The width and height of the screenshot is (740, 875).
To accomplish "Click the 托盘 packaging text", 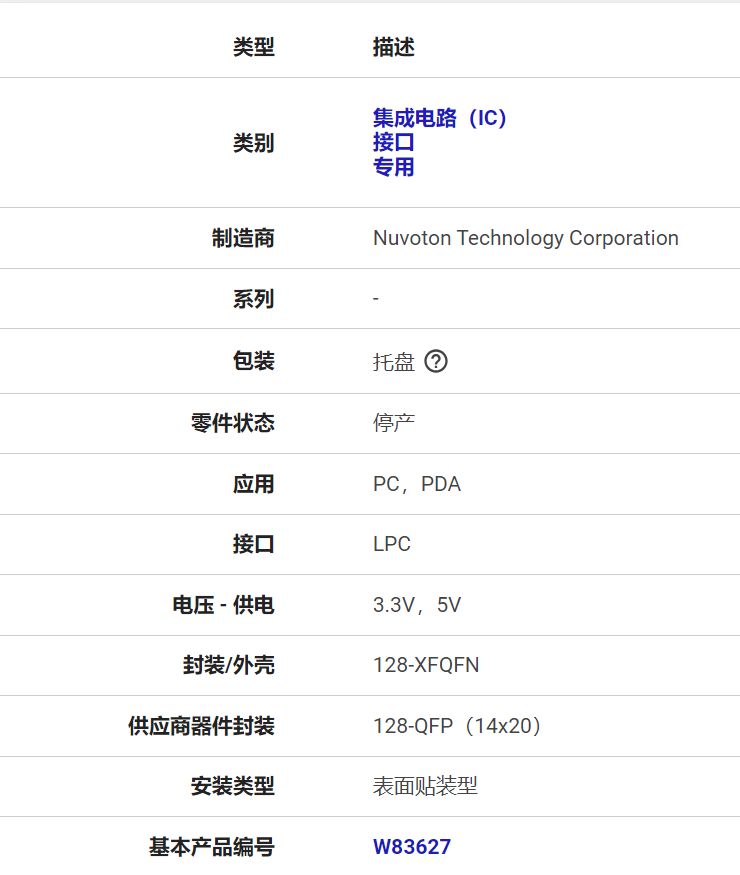I will pyautogui.click(x=394, y=362).
